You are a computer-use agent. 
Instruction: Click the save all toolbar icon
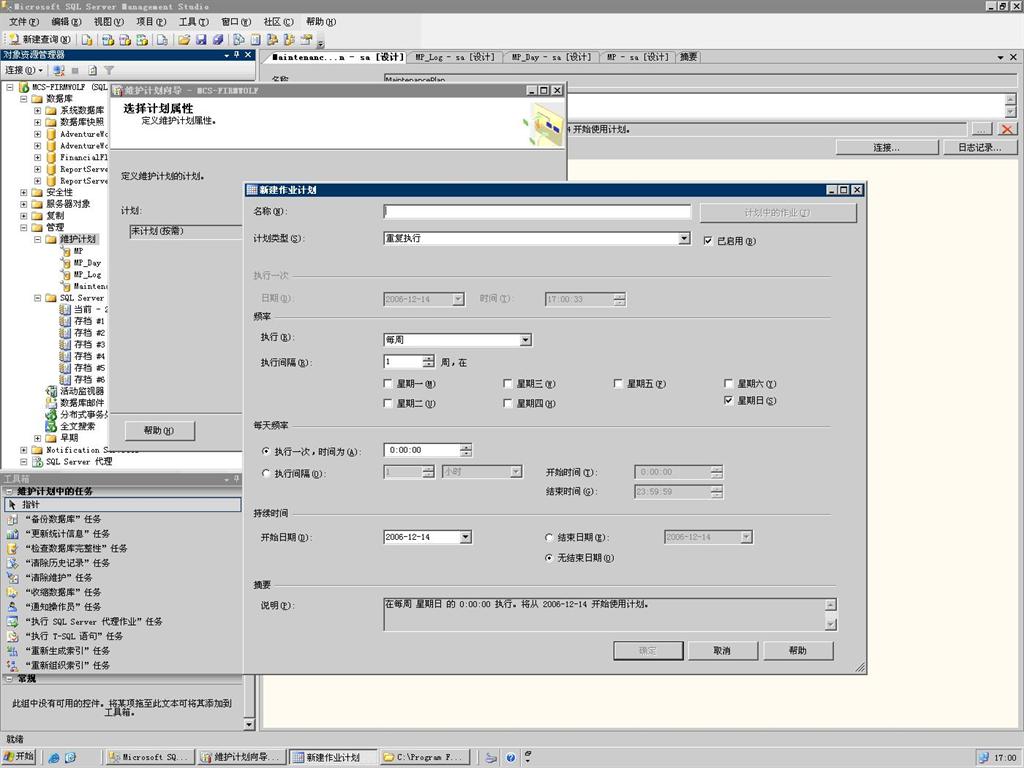pyautogui.click(x=218, y=40)
